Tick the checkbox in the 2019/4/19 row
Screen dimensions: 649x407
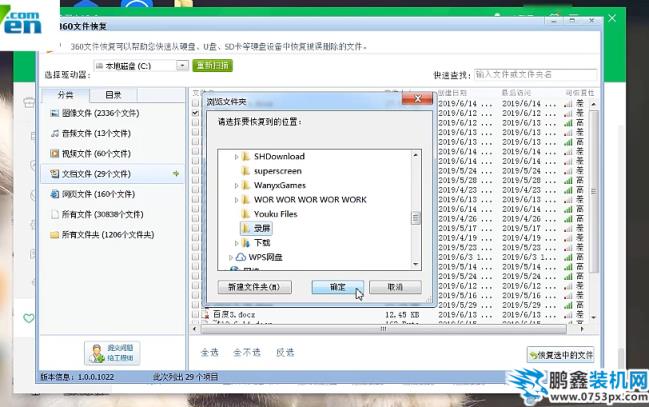click(195, 238)
